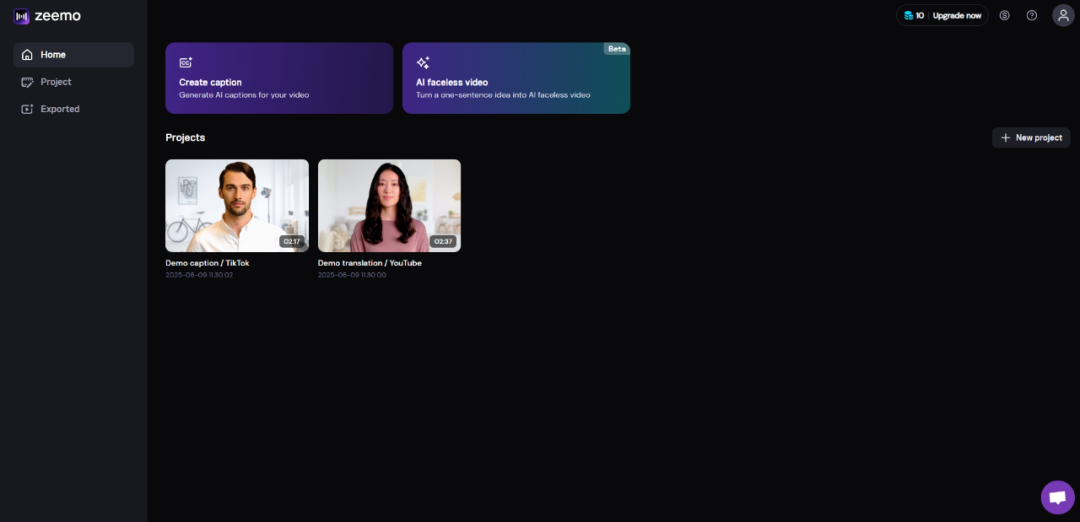The image size is (1080, 522).
Task: Open the AI faceless video card title
Action: pyautogui.click(x=452, y=82)
